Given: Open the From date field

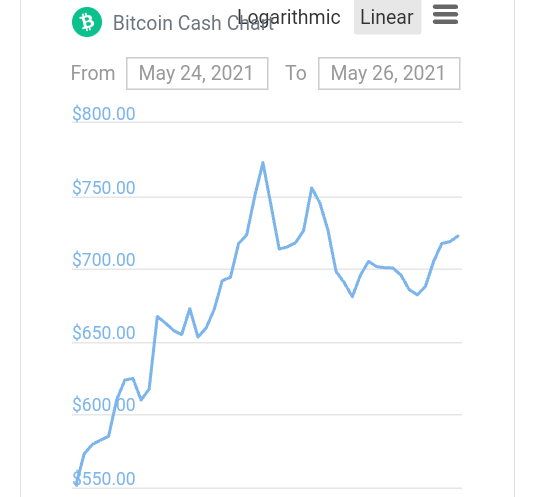Looking at the screenshot, I should [x=197, y=73].
